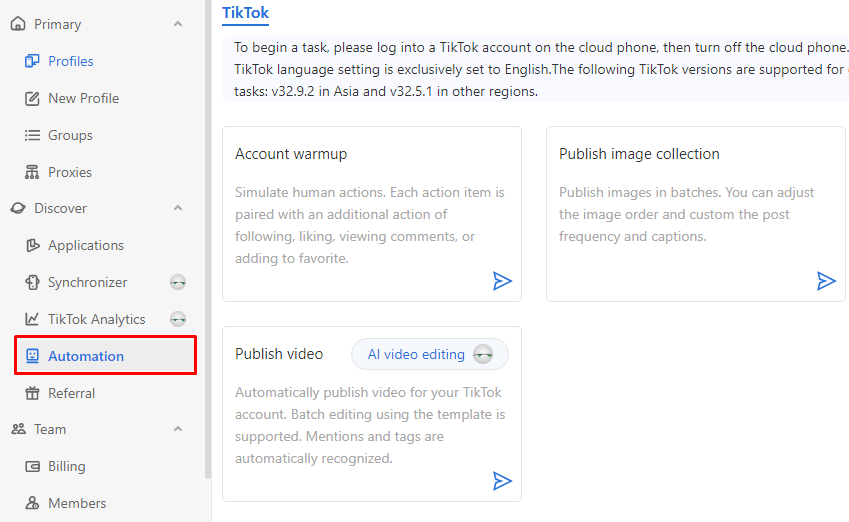
Task: Click the Discover section label
Action: click(60, 208)
